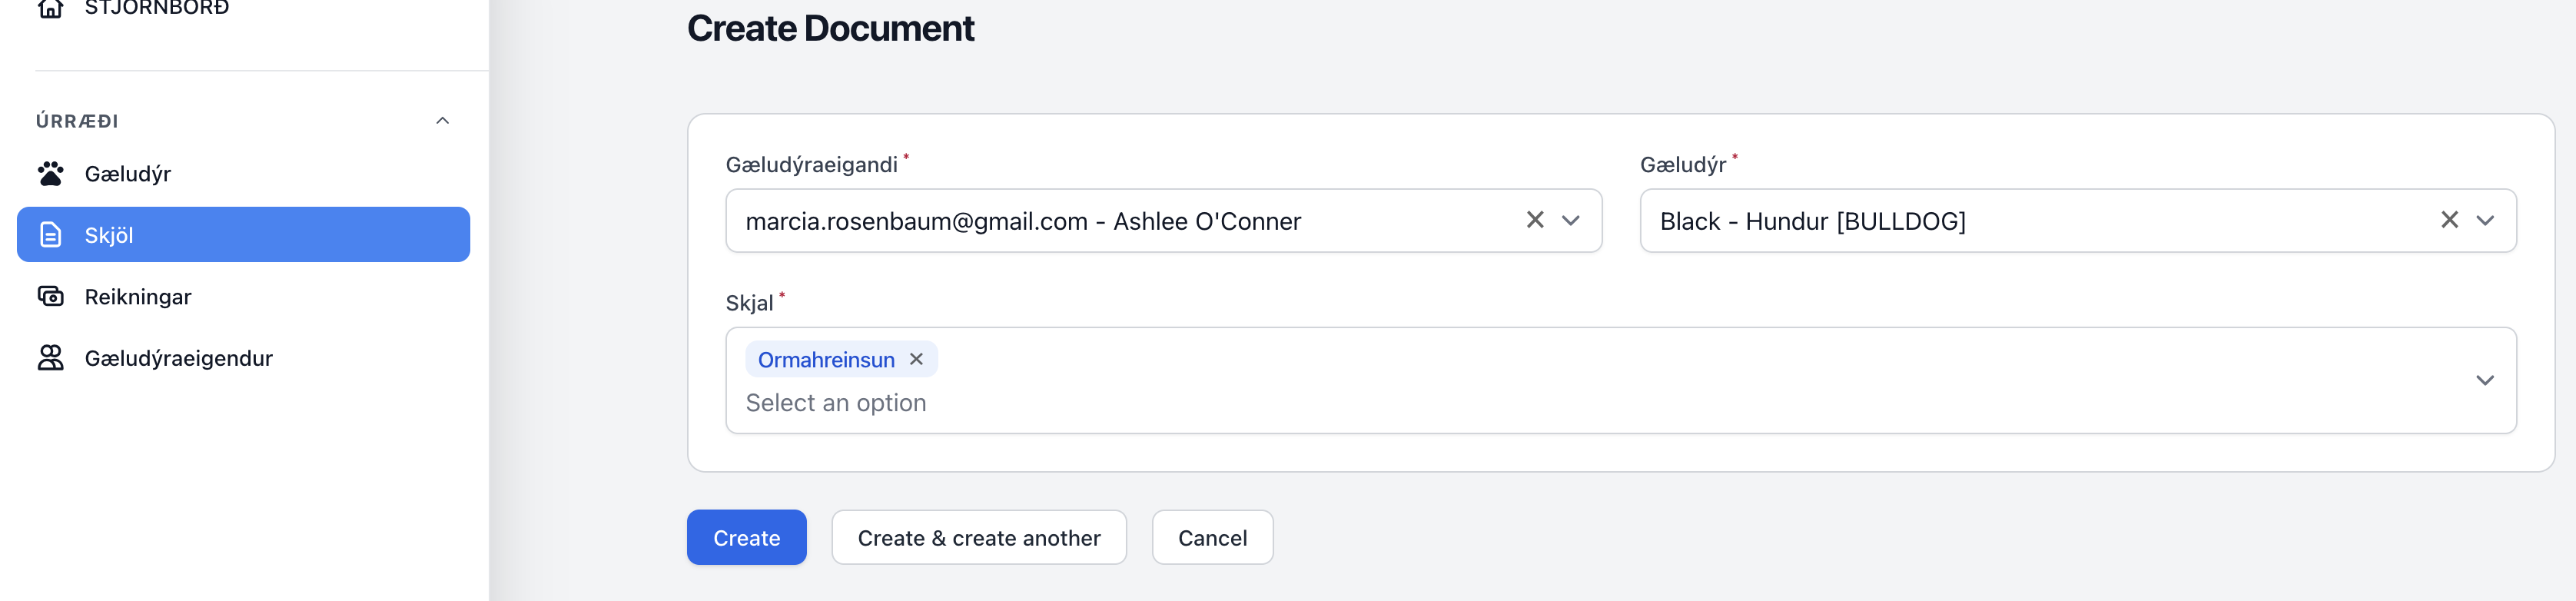Click Create & create another

point(978,538)
